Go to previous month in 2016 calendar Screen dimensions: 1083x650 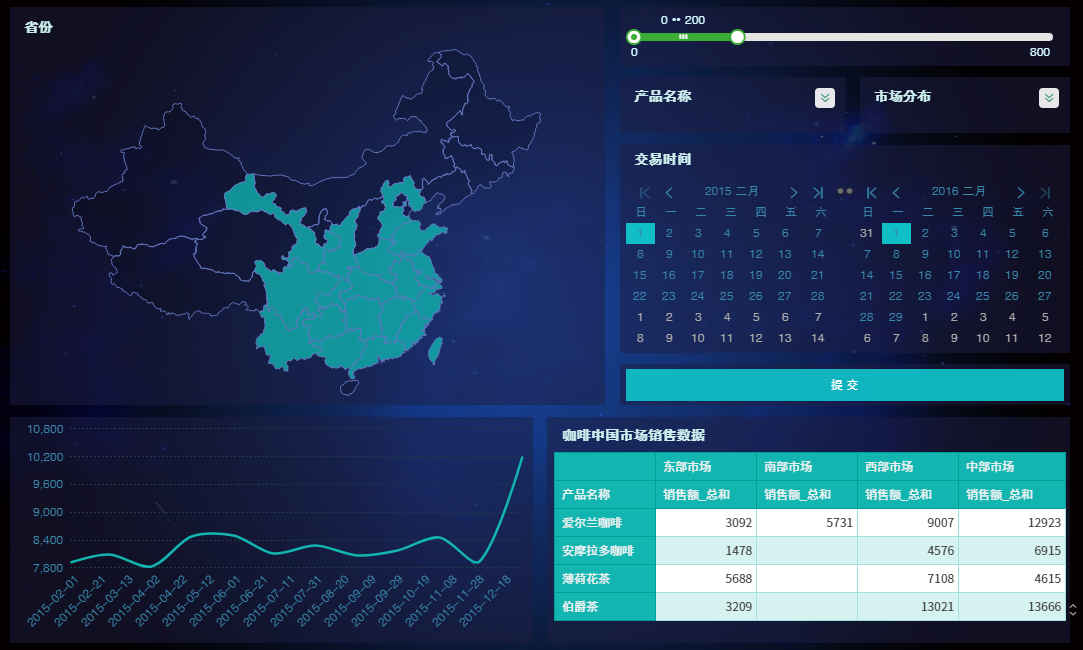[896, 192]
